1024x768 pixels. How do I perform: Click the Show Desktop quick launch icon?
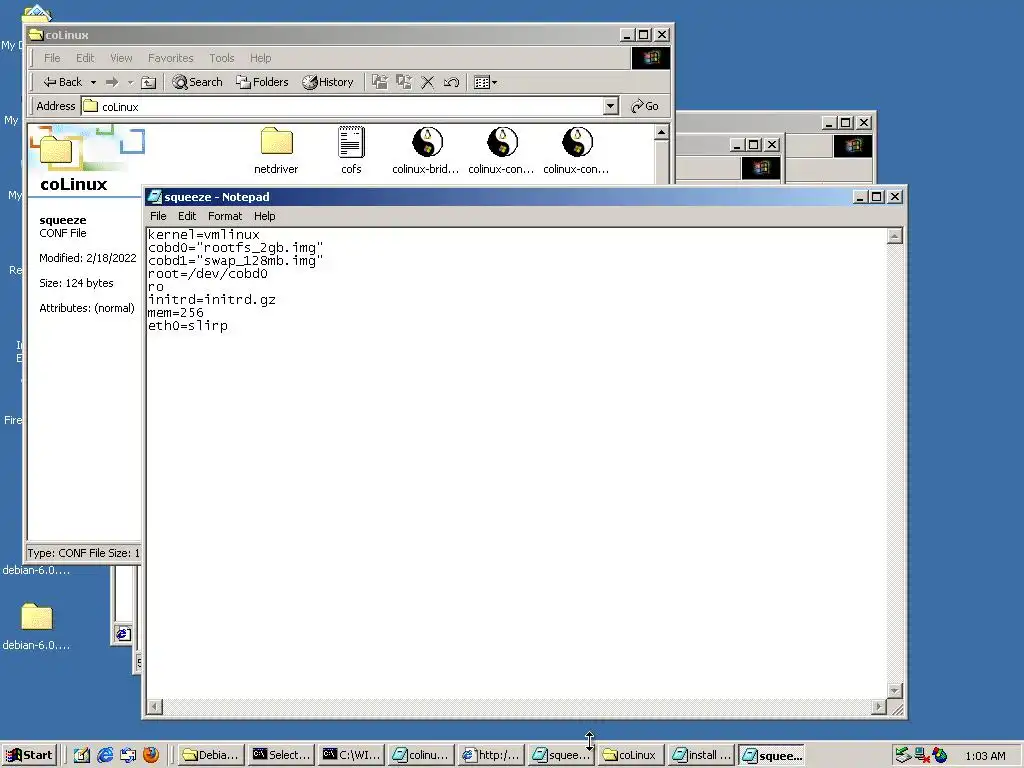(x=82, y=755)
